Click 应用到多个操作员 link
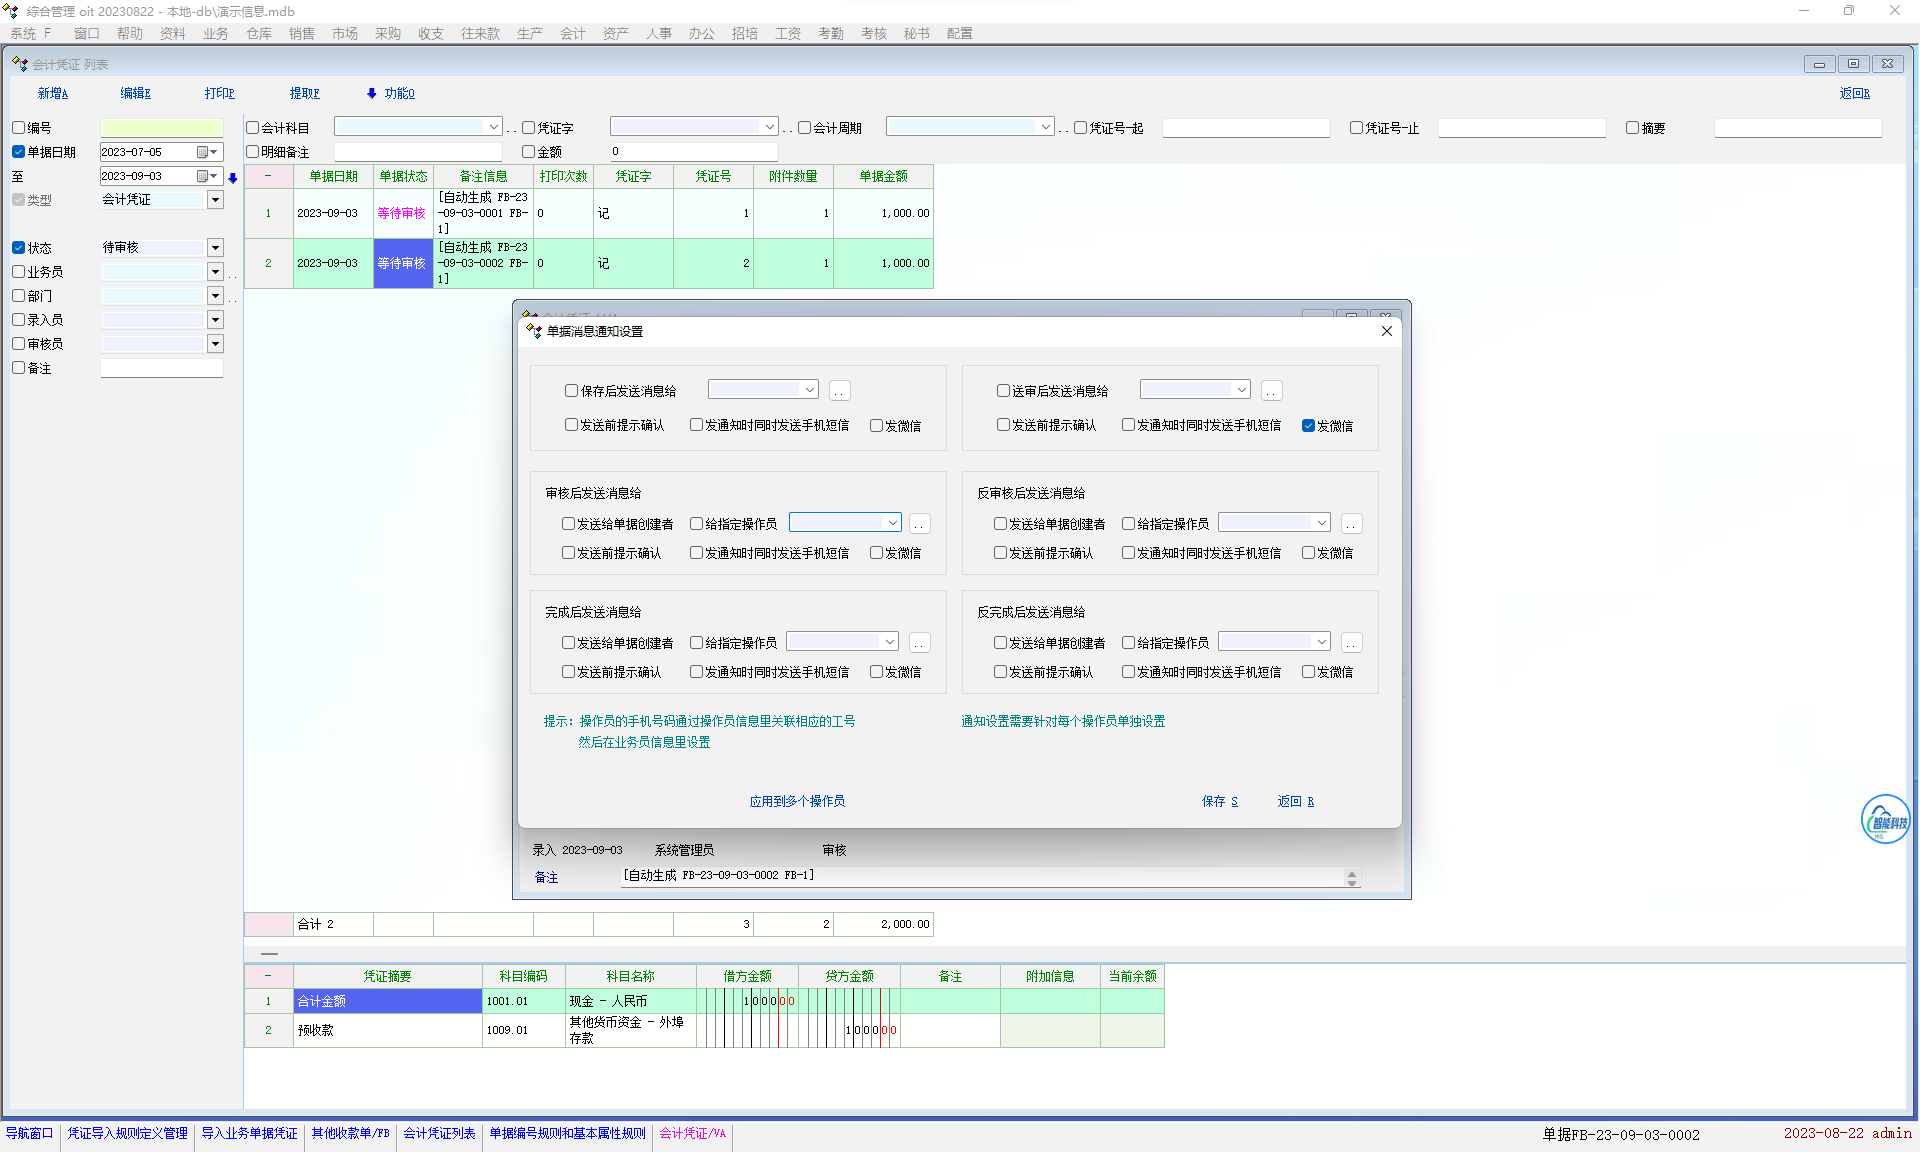This screenshot has width=1920, height=1152. pos(797,801)
